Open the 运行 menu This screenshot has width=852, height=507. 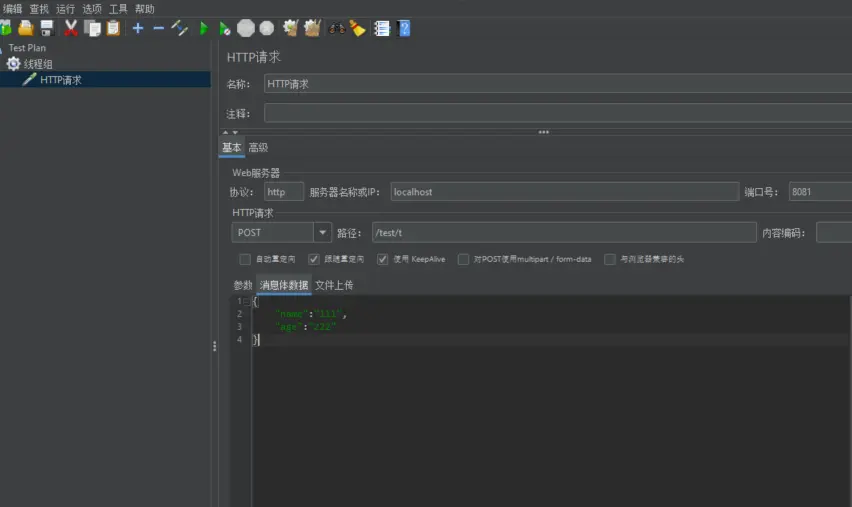(65, 8)
